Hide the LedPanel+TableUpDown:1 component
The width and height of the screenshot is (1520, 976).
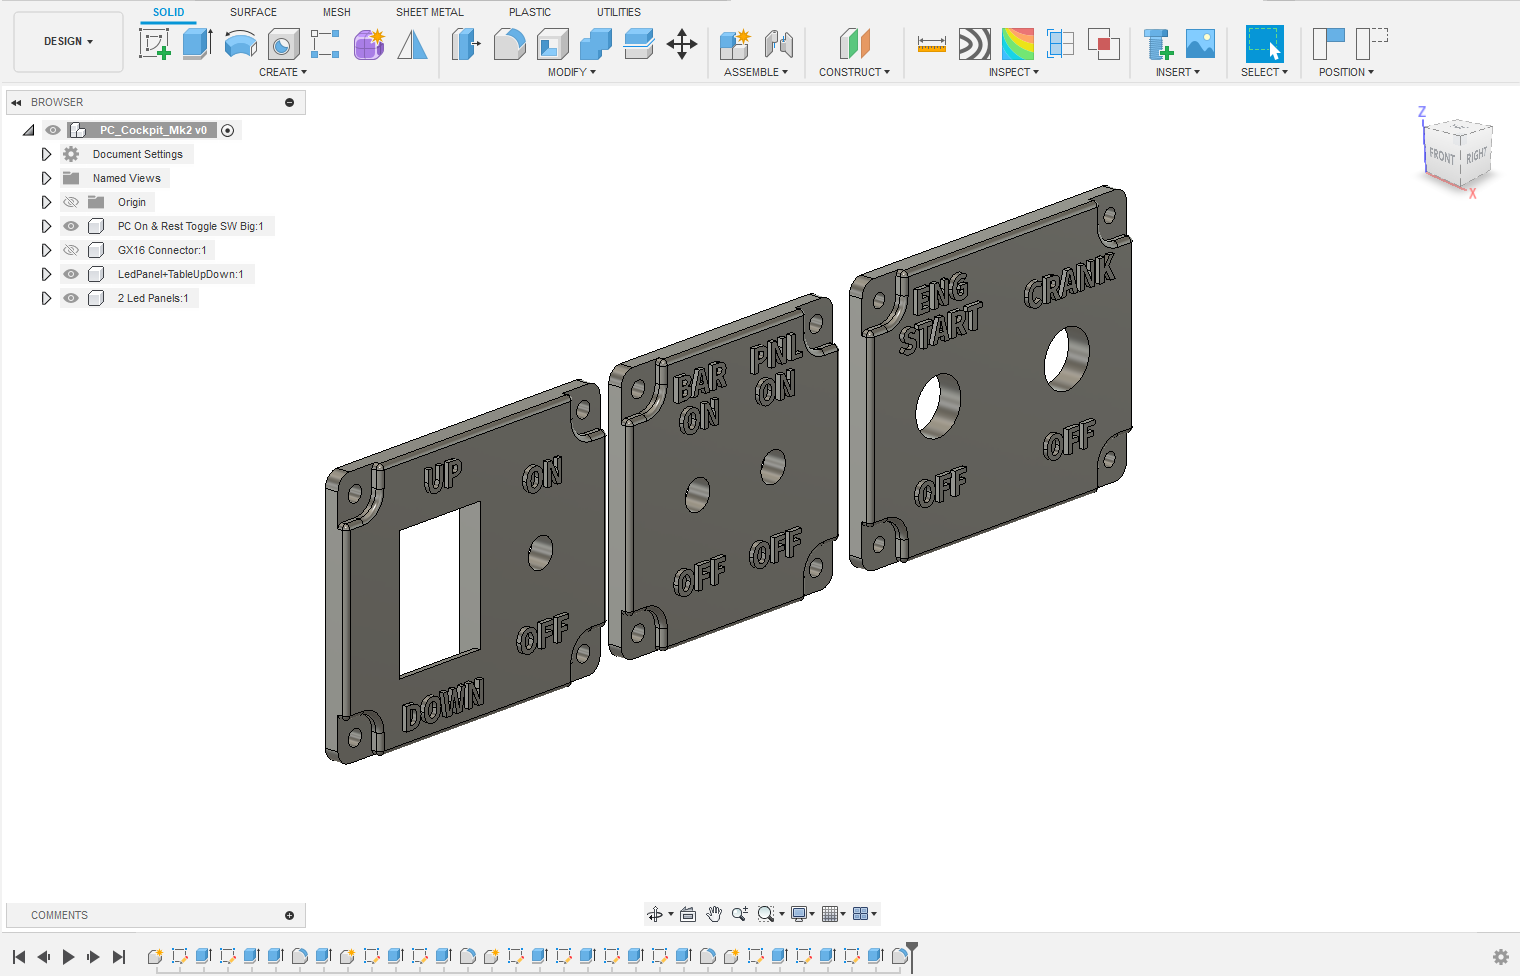point(71,274)
